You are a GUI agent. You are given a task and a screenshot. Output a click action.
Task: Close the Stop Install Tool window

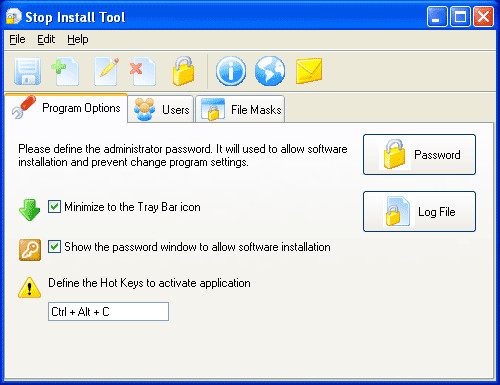click(484, 16)
